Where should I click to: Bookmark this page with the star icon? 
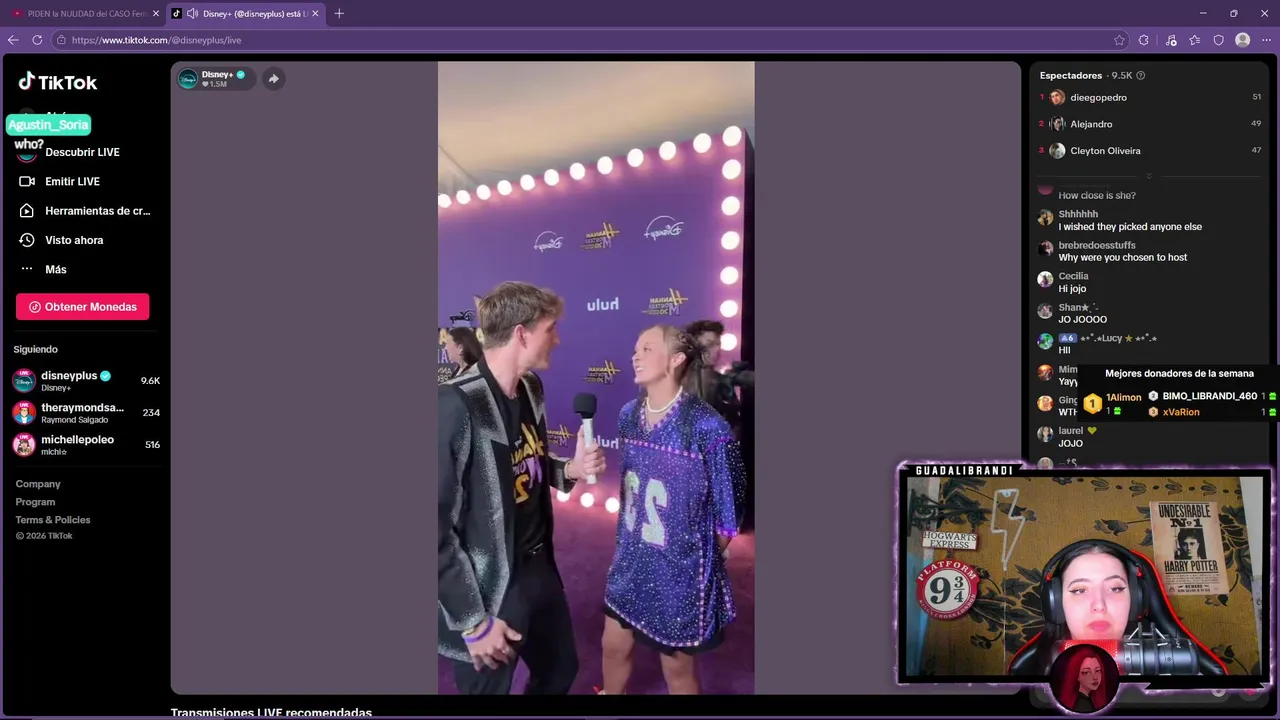coord(1119,40)
